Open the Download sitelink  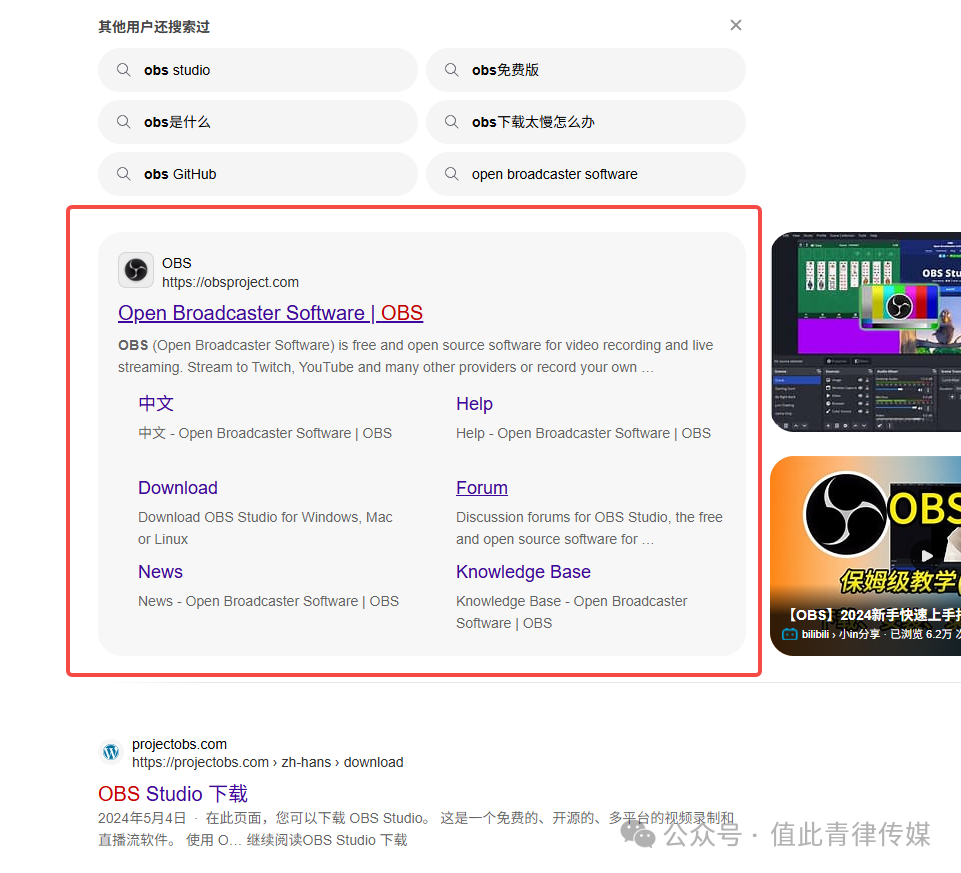178,488
